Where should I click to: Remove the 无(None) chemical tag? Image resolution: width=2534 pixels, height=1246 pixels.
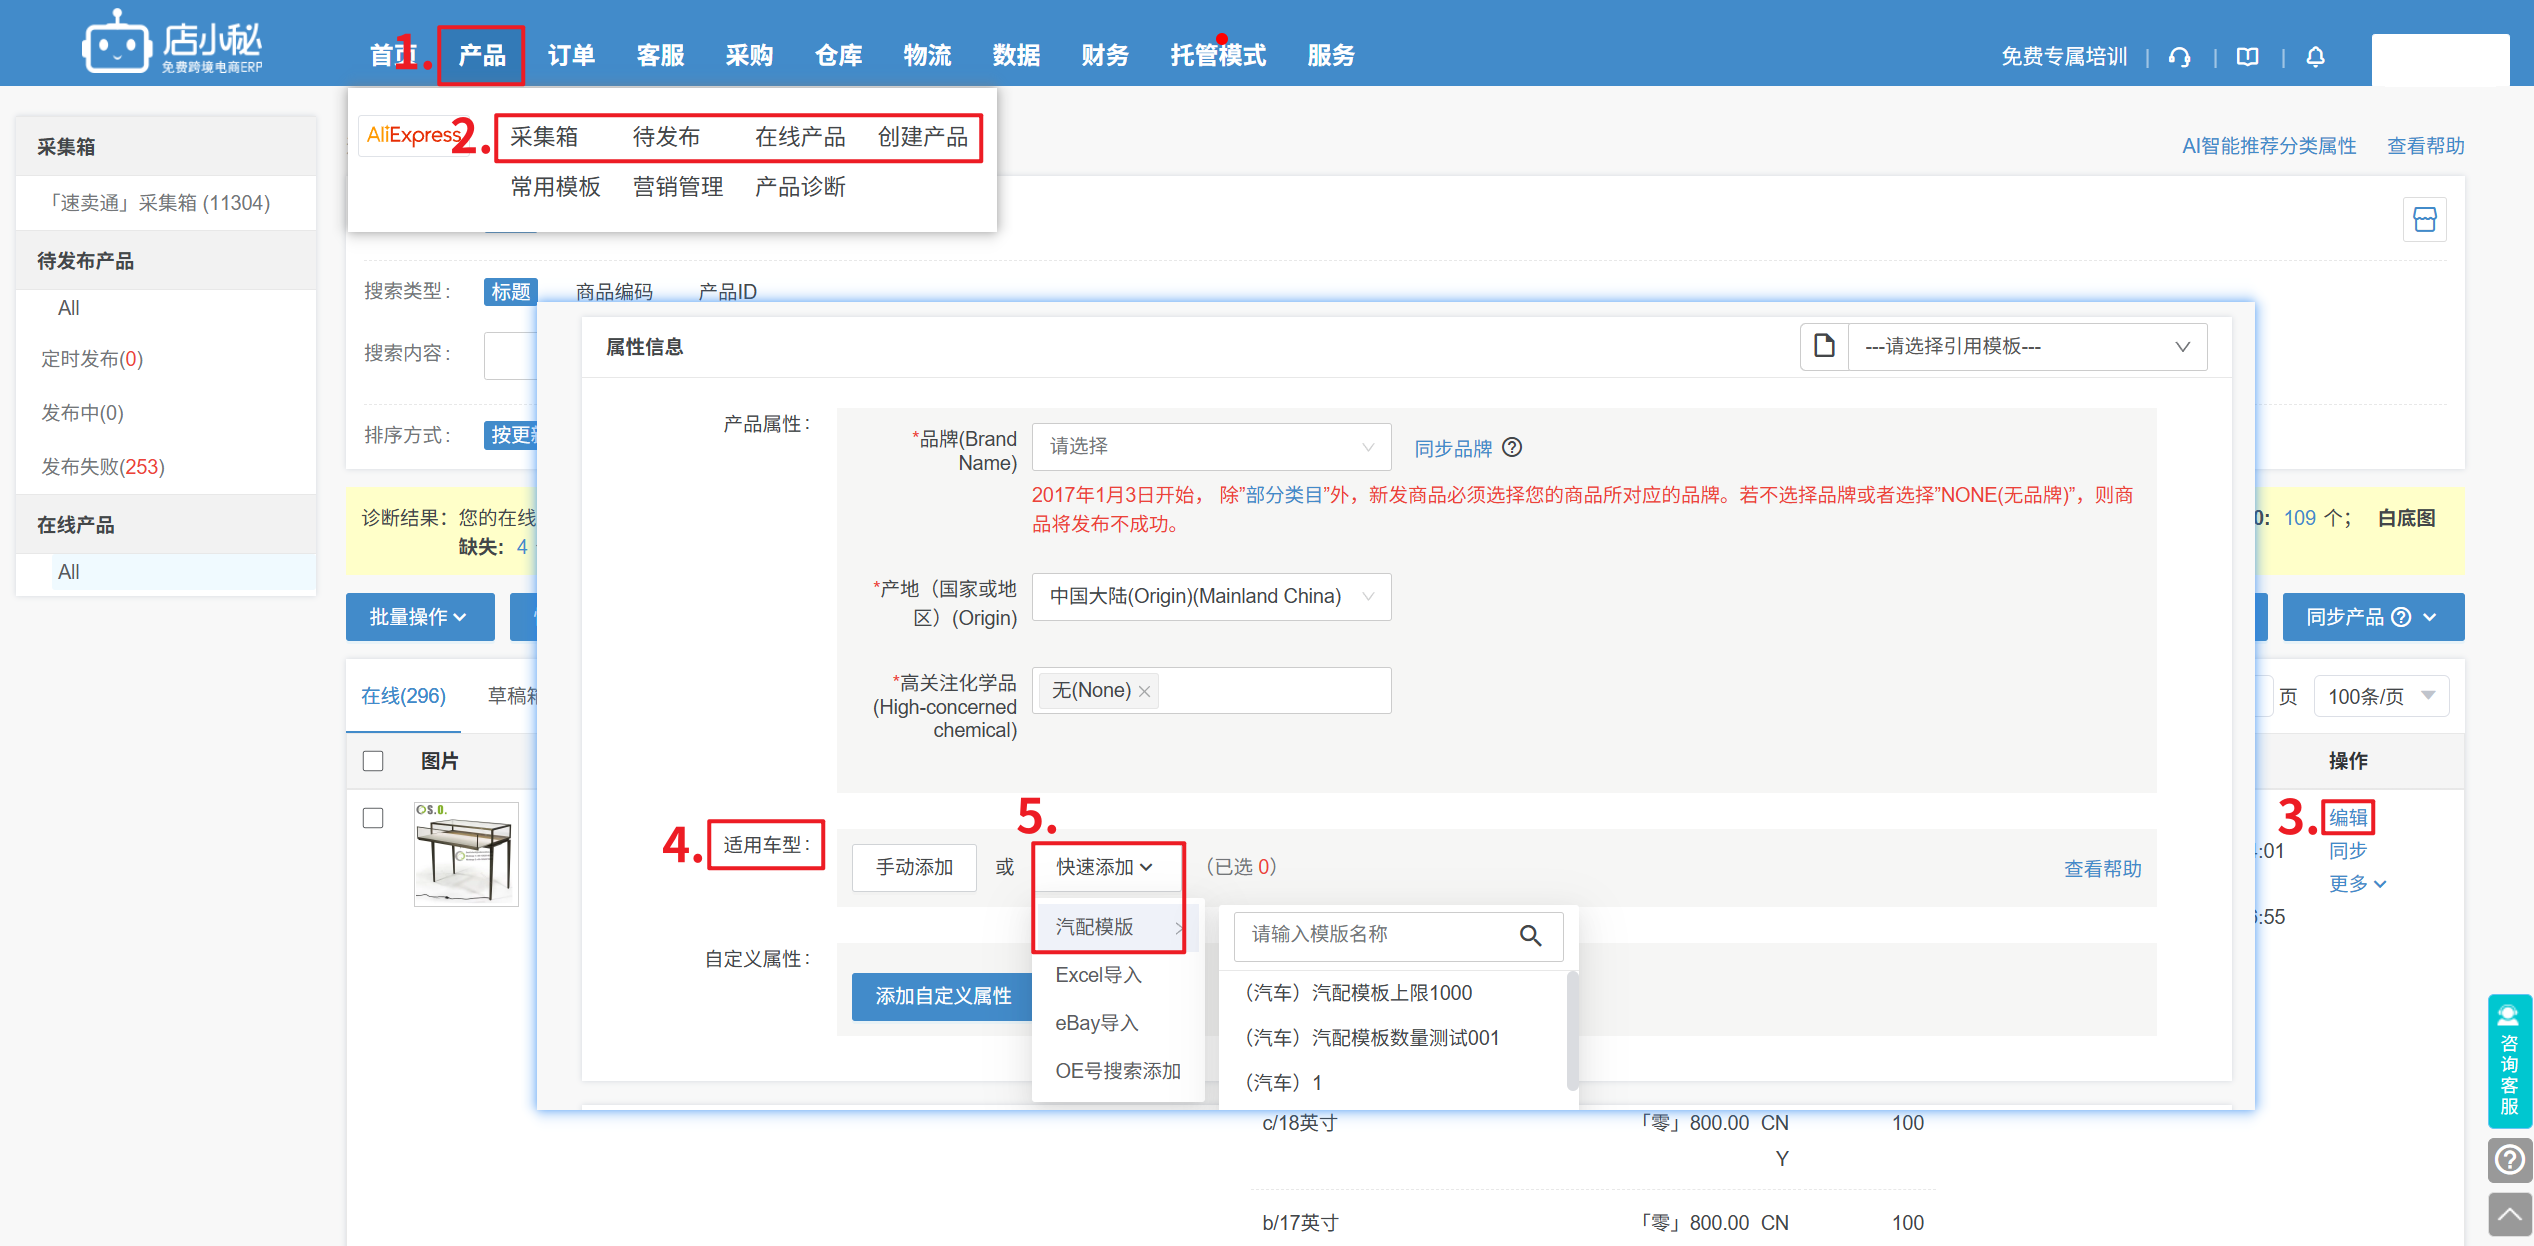pyautogui.click(x=1145, y=691)
